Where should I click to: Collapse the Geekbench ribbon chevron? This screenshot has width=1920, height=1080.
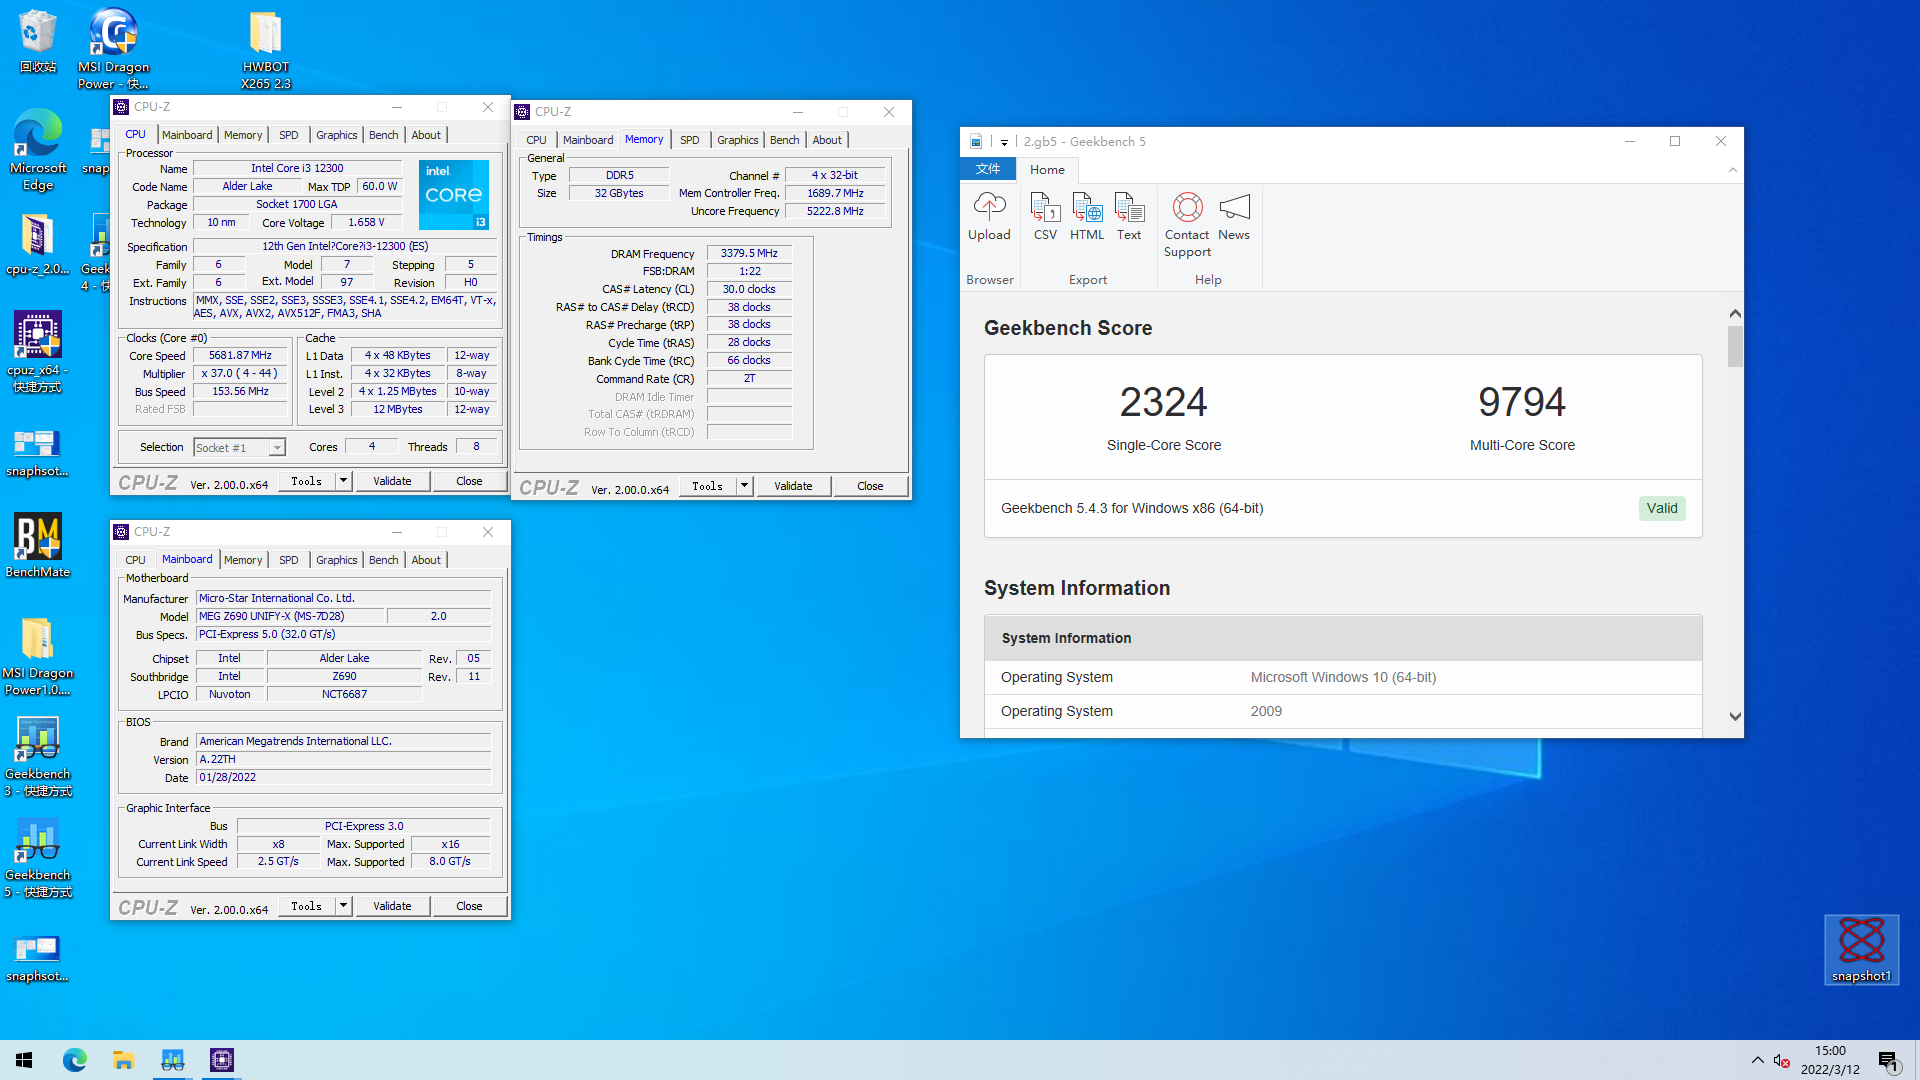[x=1732, y=170]
